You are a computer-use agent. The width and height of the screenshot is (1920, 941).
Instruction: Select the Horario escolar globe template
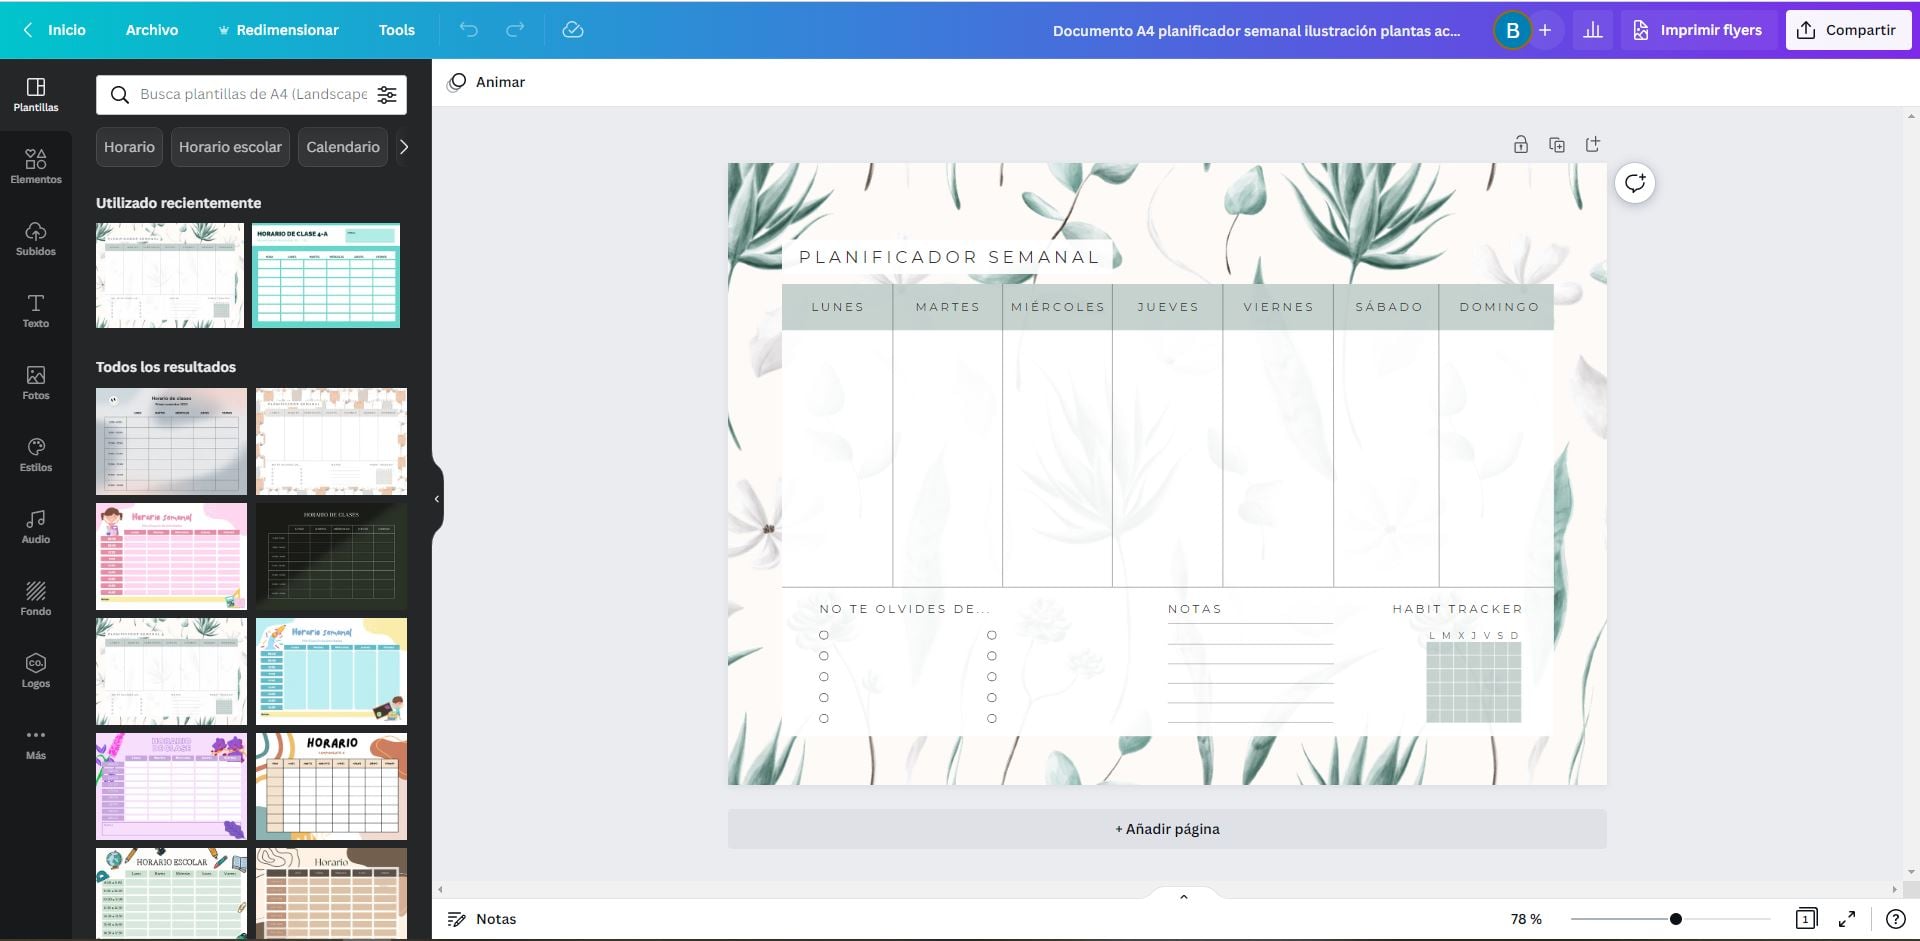click(171, 894)
